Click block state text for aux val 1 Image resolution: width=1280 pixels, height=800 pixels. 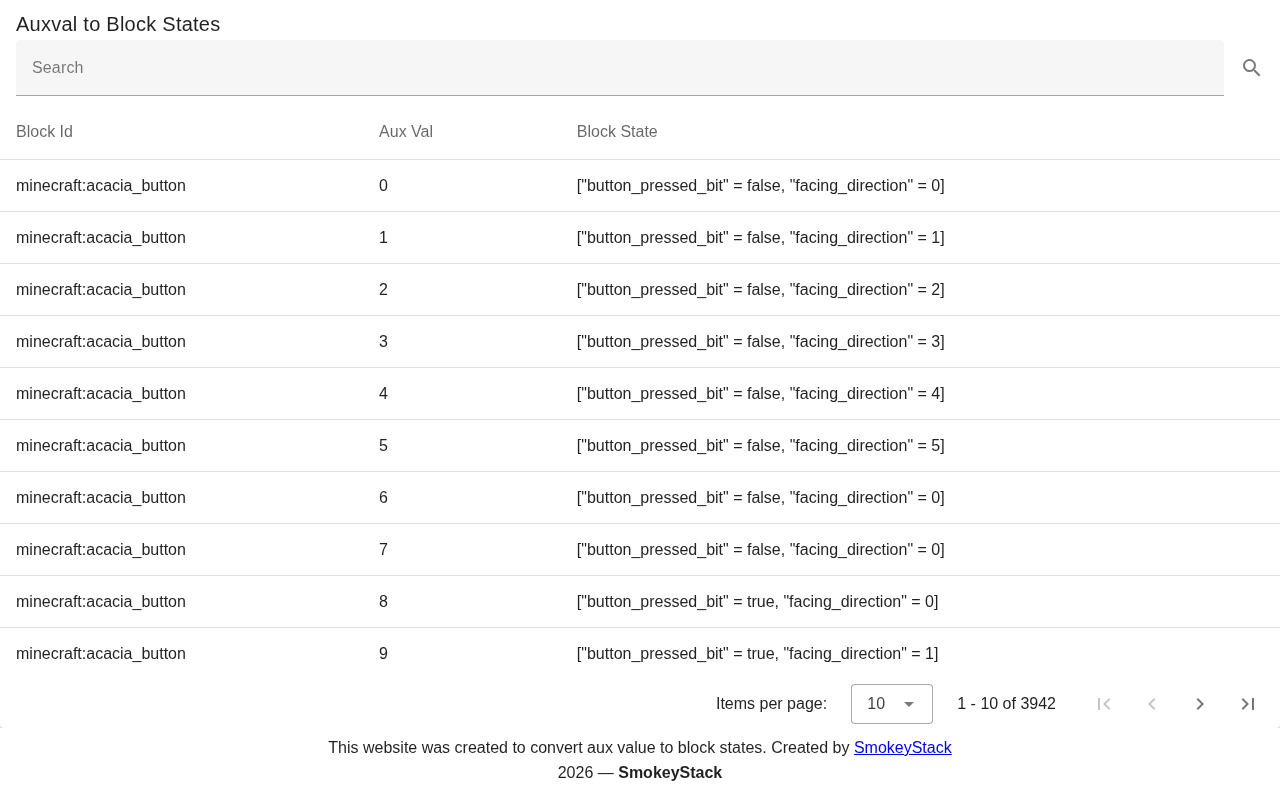(760, 238)
